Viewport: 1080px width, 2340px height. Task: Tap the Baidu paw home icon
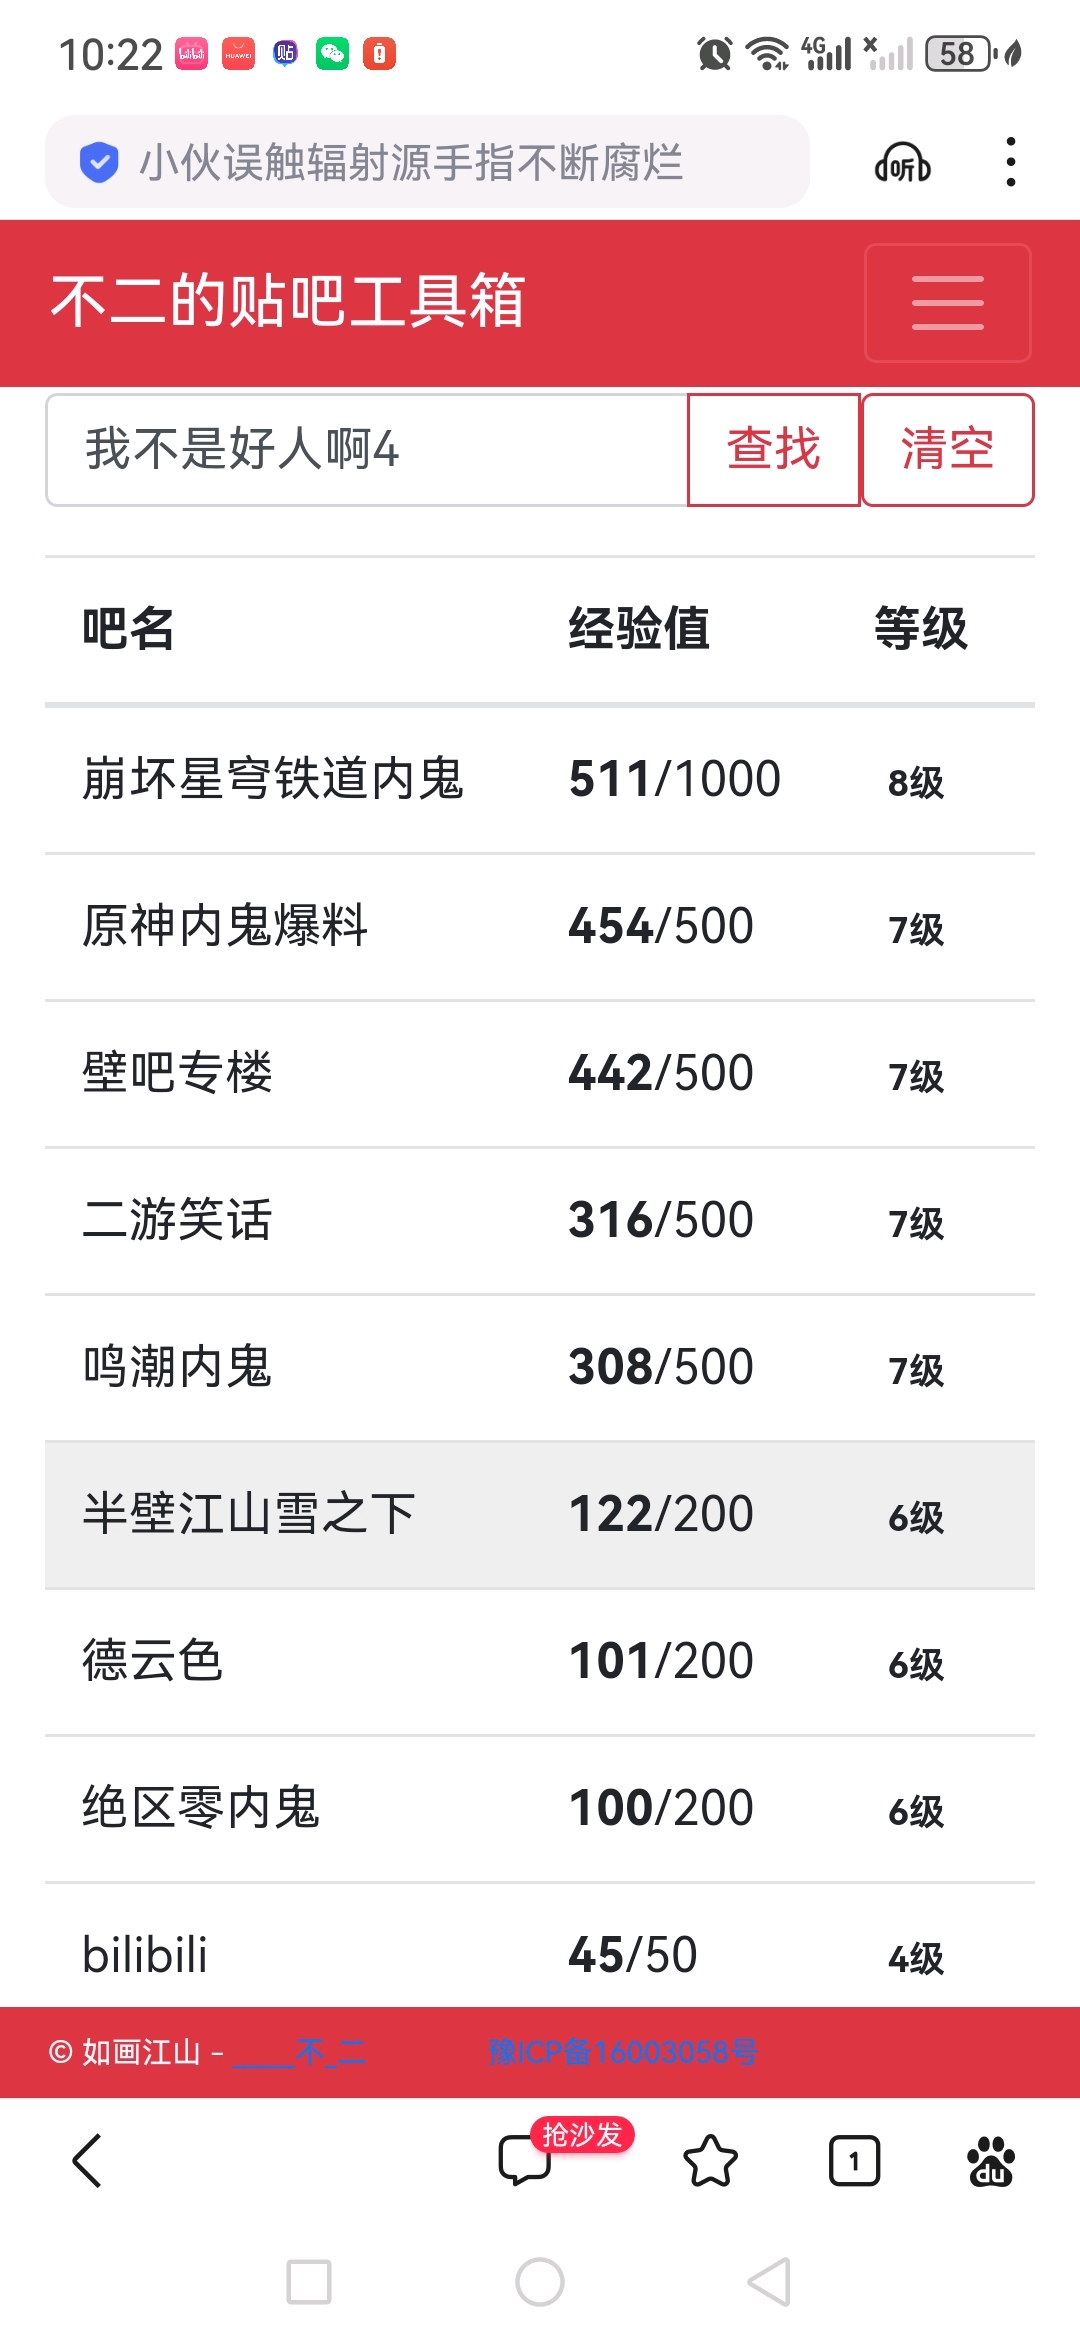click(991, 2161)
